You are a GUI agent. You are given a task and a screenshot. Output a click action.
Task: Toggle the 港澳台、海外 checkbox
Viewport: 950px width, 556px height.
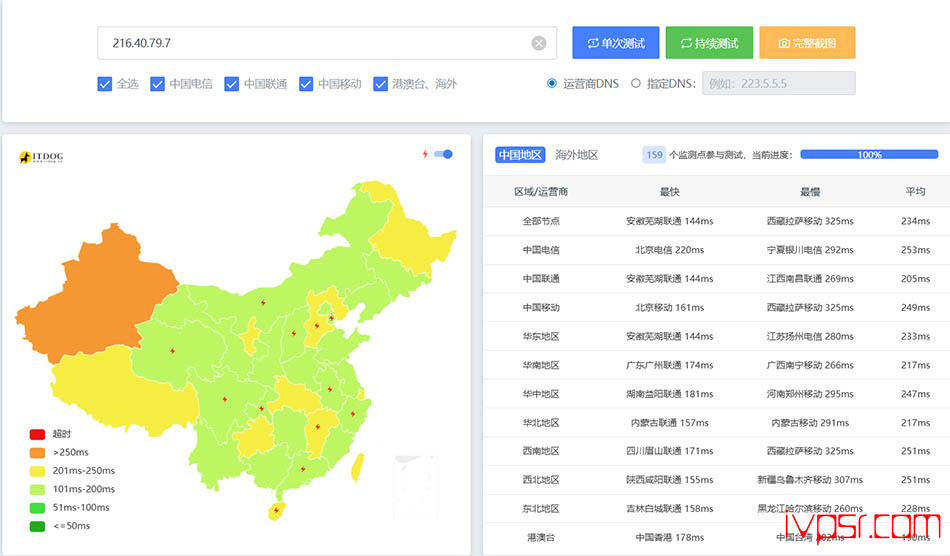380,84
